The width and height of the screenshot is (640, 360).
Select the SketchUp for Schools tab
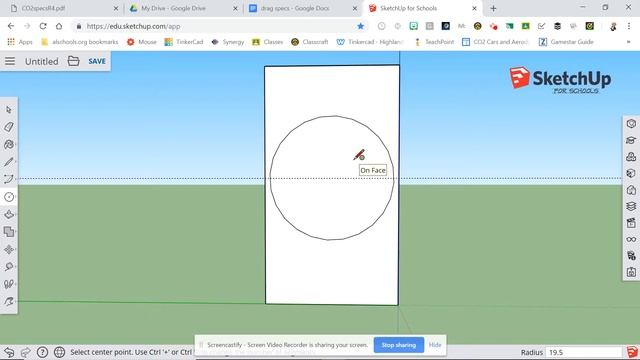pos(422,8)
